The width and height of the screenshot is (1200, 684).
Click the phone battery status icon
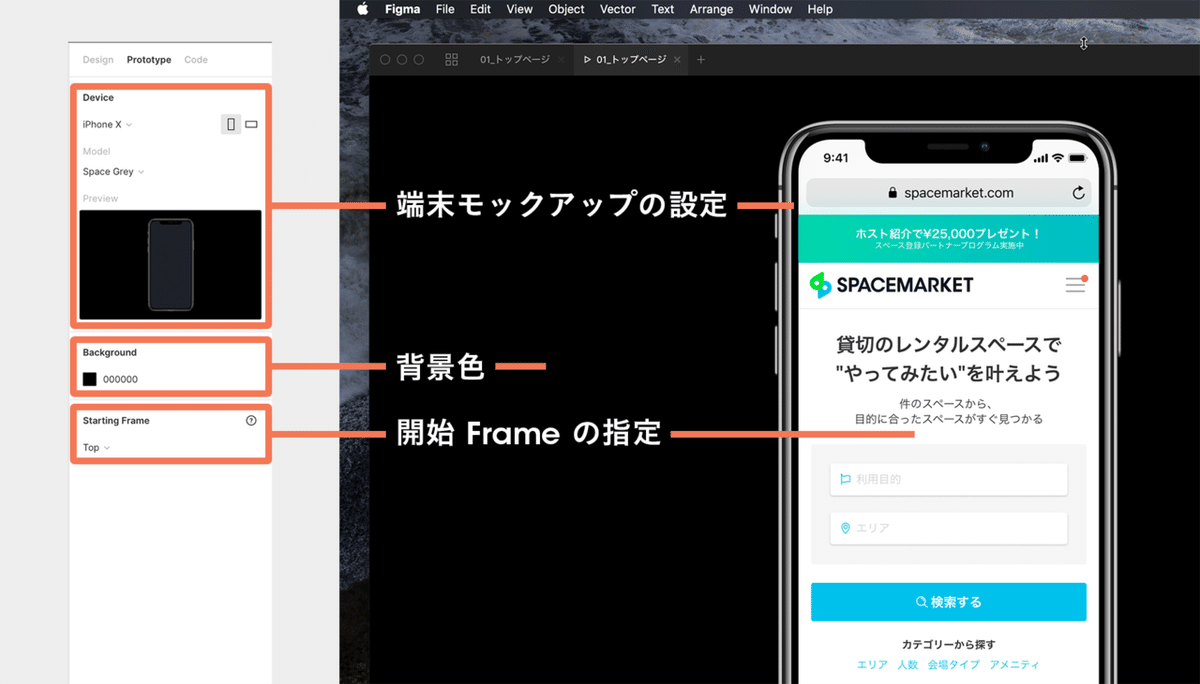[x=1077, y=158]
